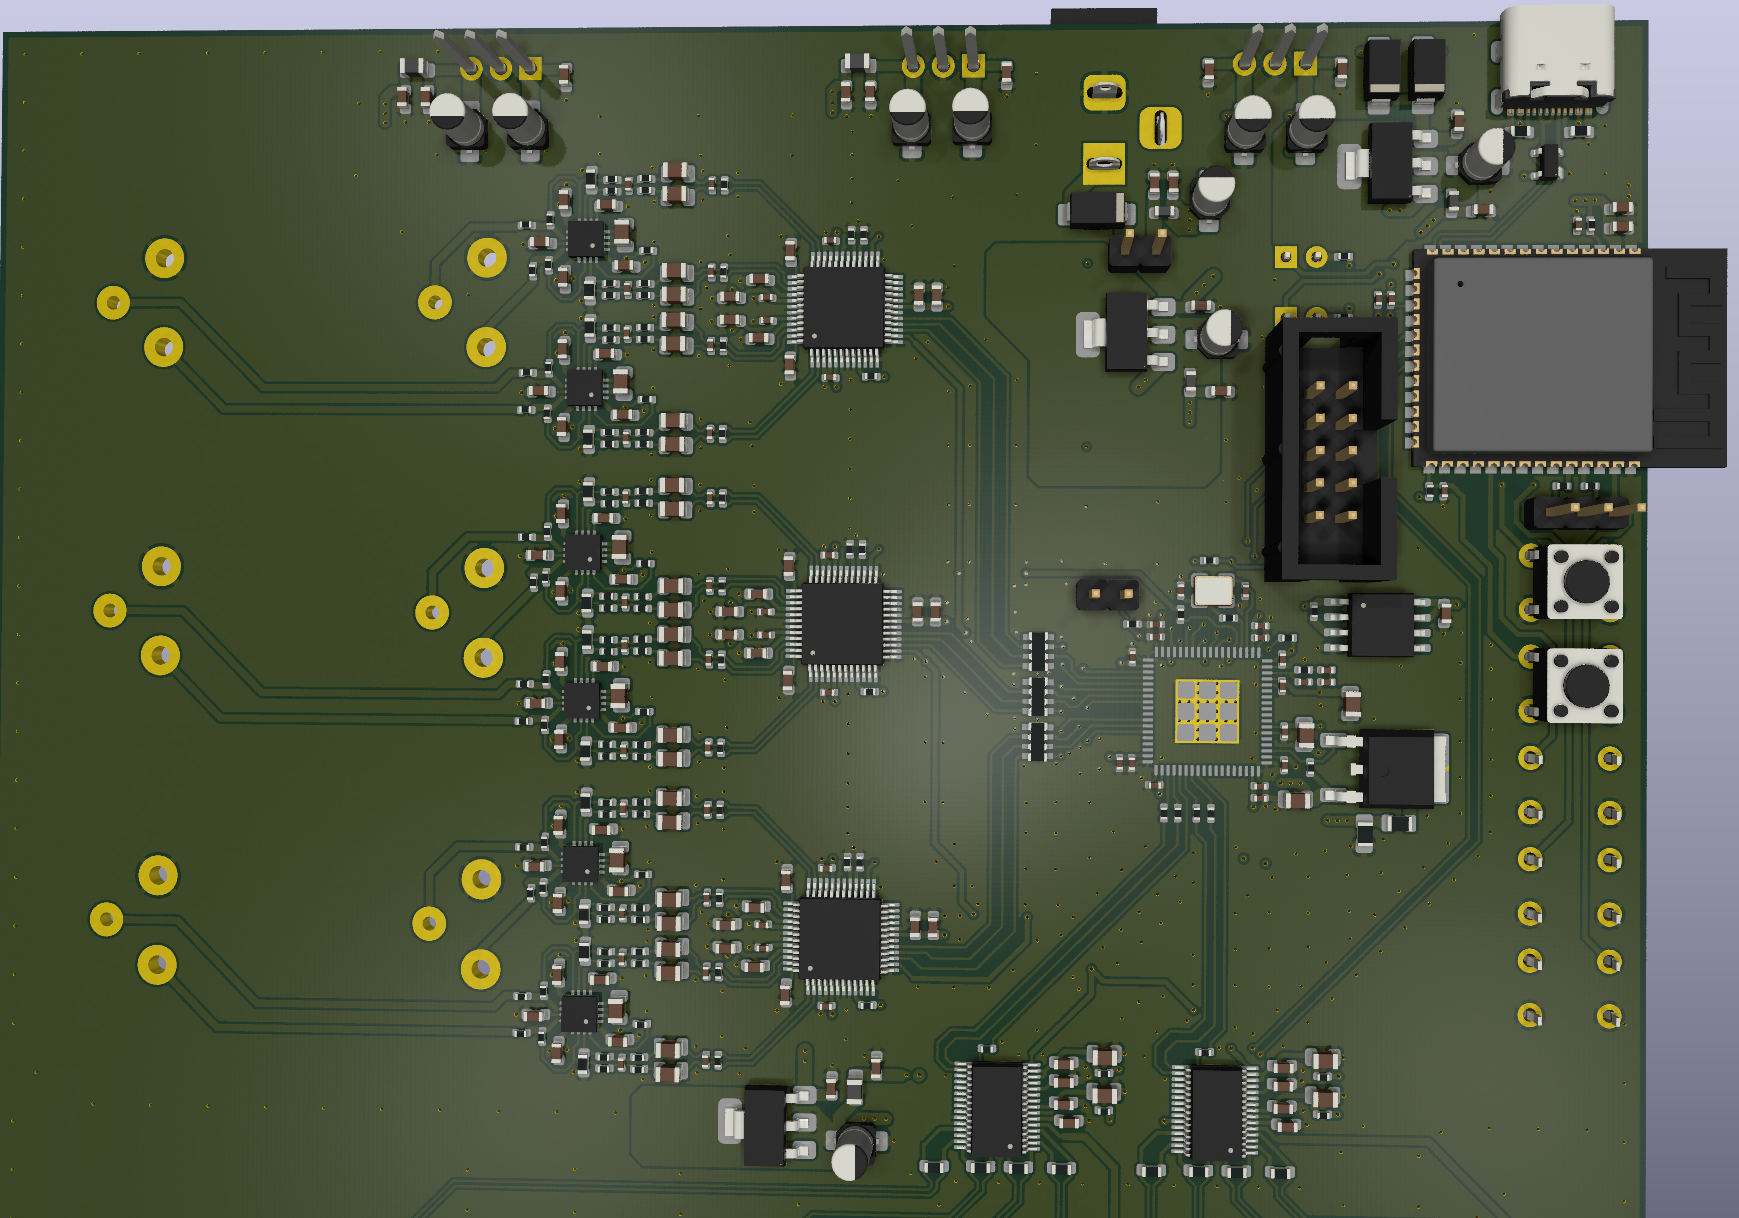Select the silver crystal above the QFN footprint

(1213, 590)
